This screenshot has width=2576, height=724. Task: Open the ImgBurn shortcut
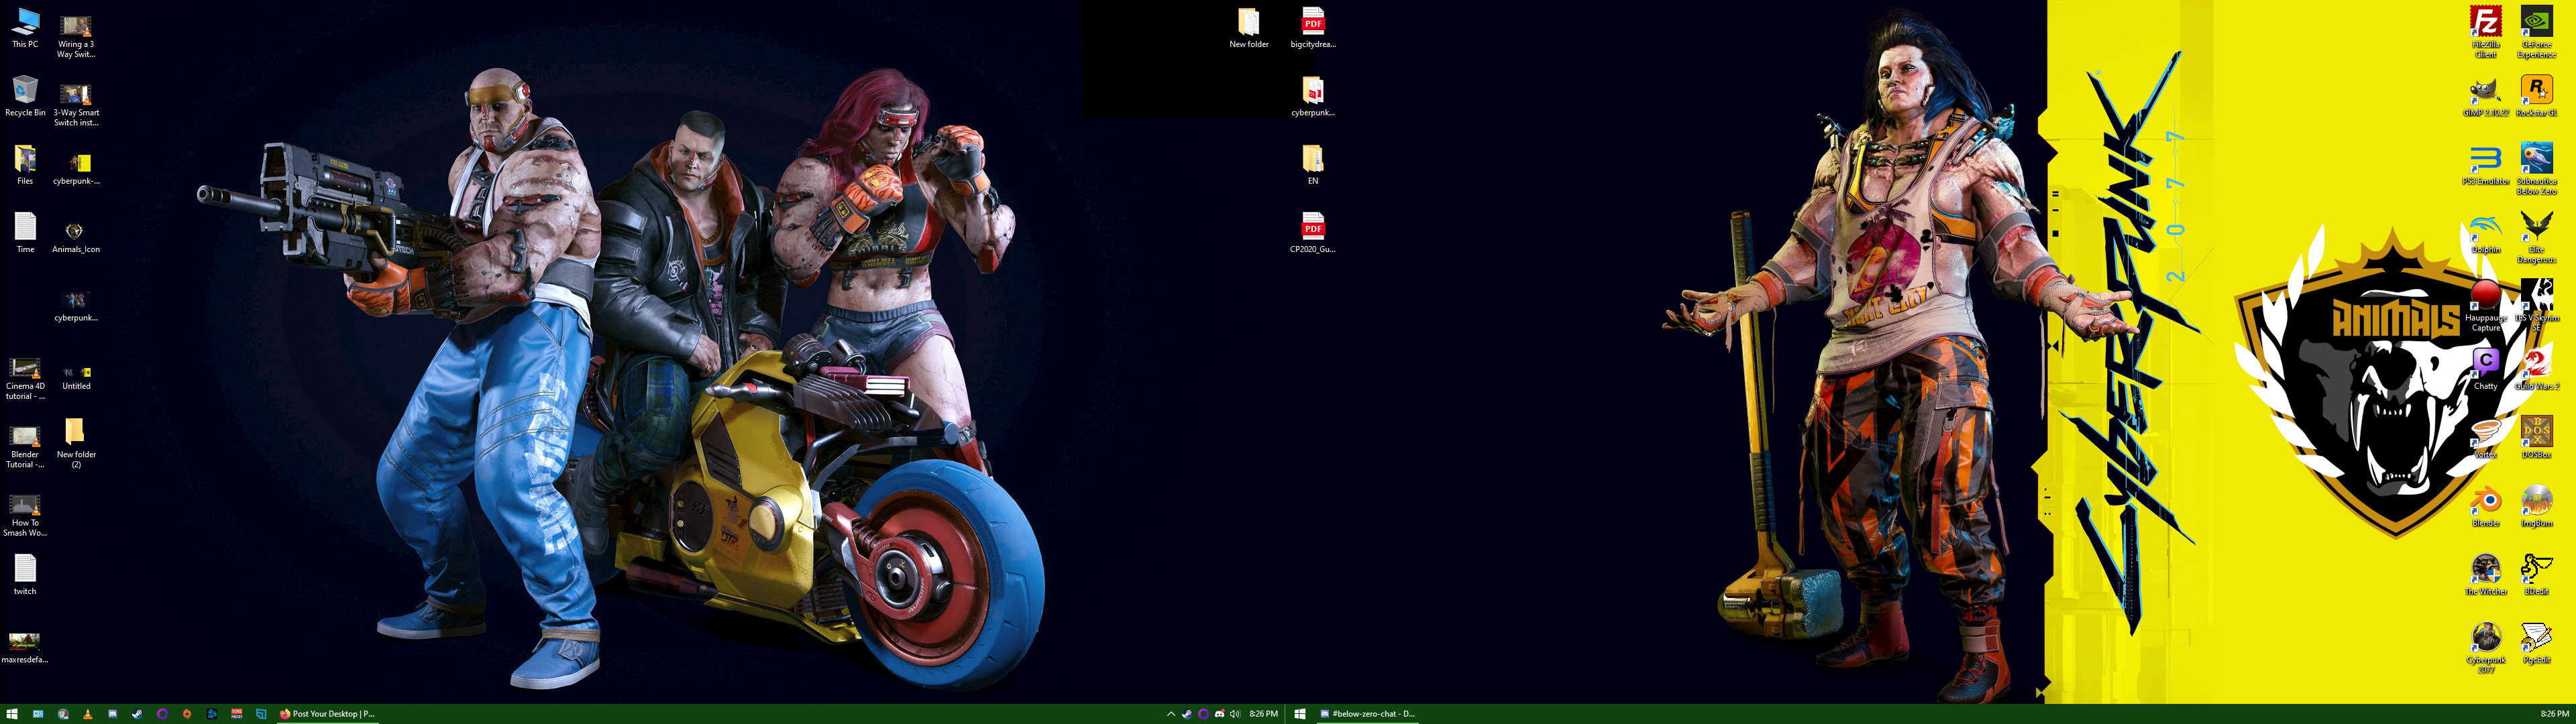point(2537,507)
